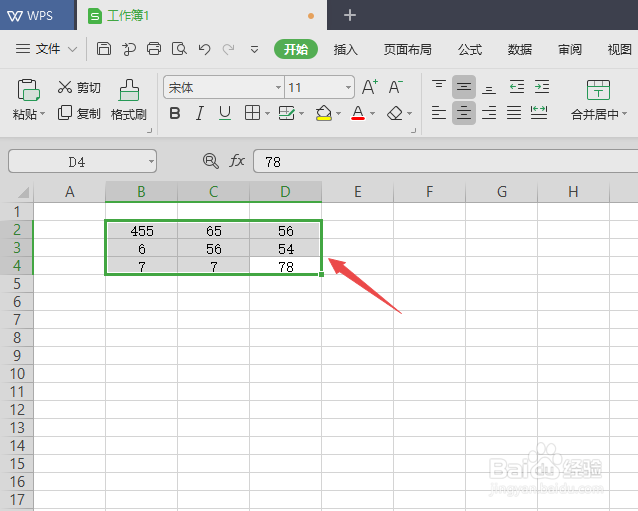Toggle justify alignment
Viewport: 638px width, 511px height.
coord(514,113)
